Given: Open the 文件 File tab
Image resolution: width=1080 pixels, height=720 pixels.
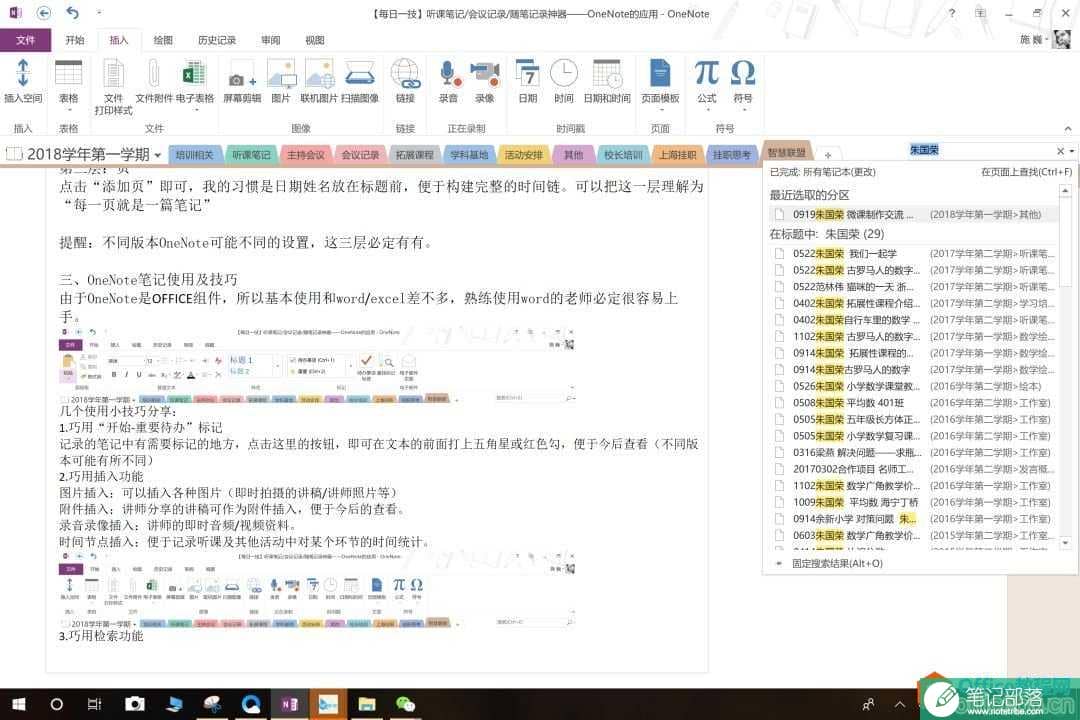Looking at the screenshot, I should 25,40.
